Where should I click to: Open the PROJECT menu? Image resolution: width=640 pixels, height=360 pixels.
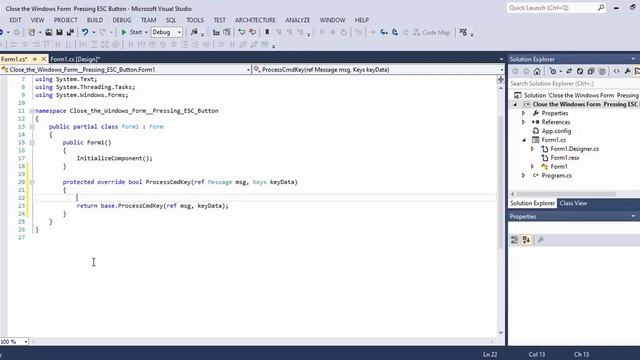tap(65, 20)
